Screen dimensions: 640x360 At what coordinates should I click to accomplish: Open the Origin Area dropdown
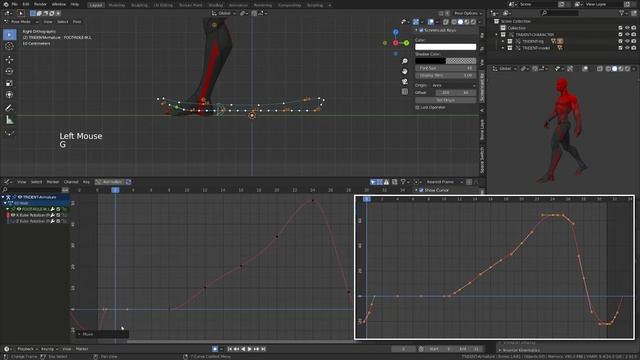[454, 86]
